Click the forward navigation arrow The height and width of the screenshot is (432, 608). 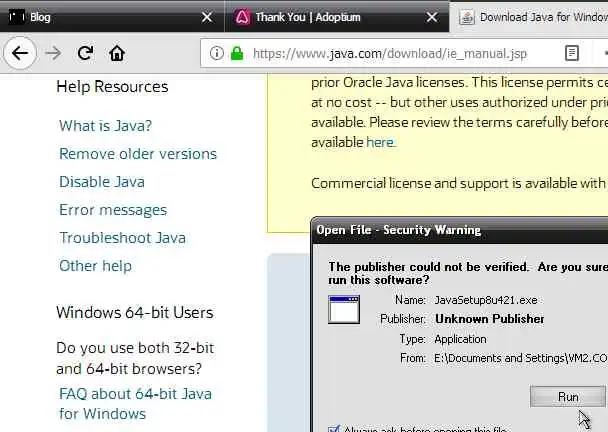click(53, 53)
